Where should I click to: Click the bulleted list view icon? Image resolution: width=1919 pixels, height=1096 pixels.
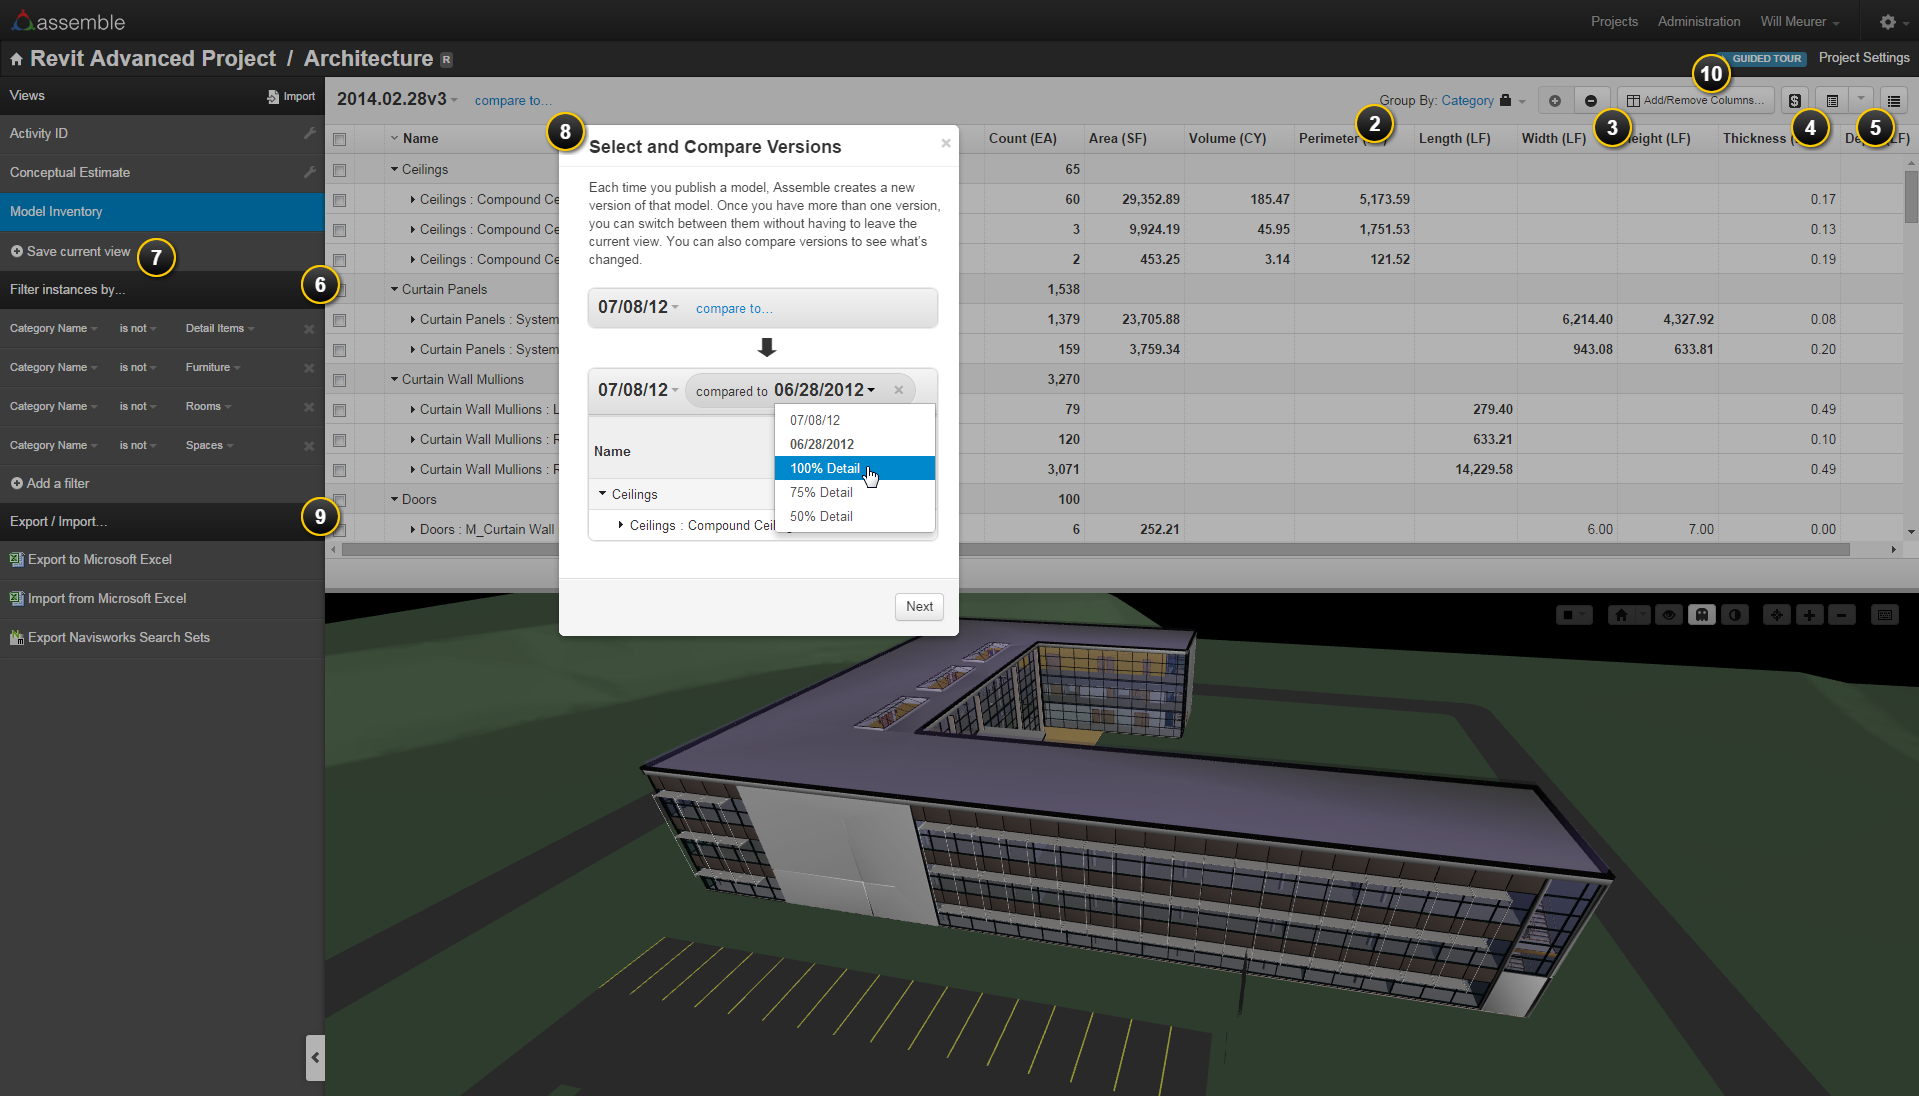click(1894, 101)
